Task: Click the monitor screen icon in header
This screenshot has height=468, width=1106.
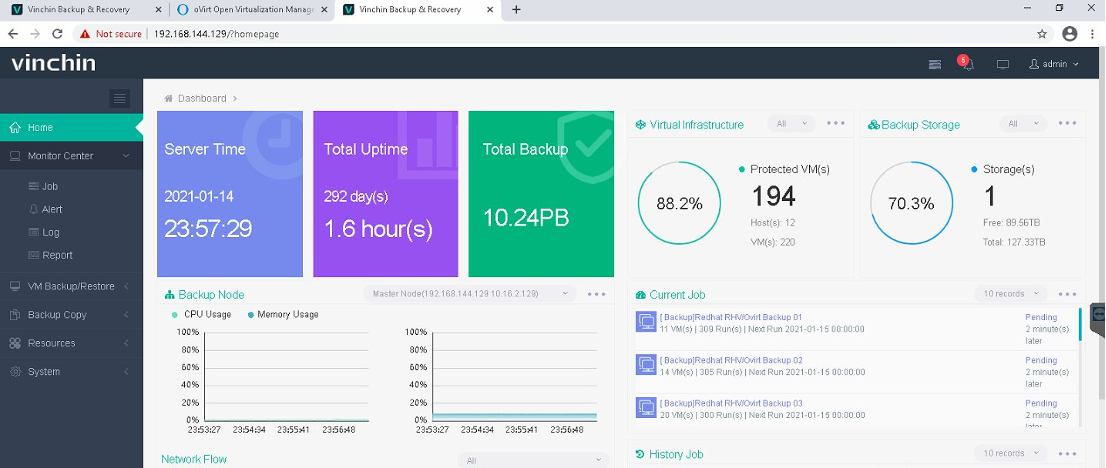Action: (1002, 64)
